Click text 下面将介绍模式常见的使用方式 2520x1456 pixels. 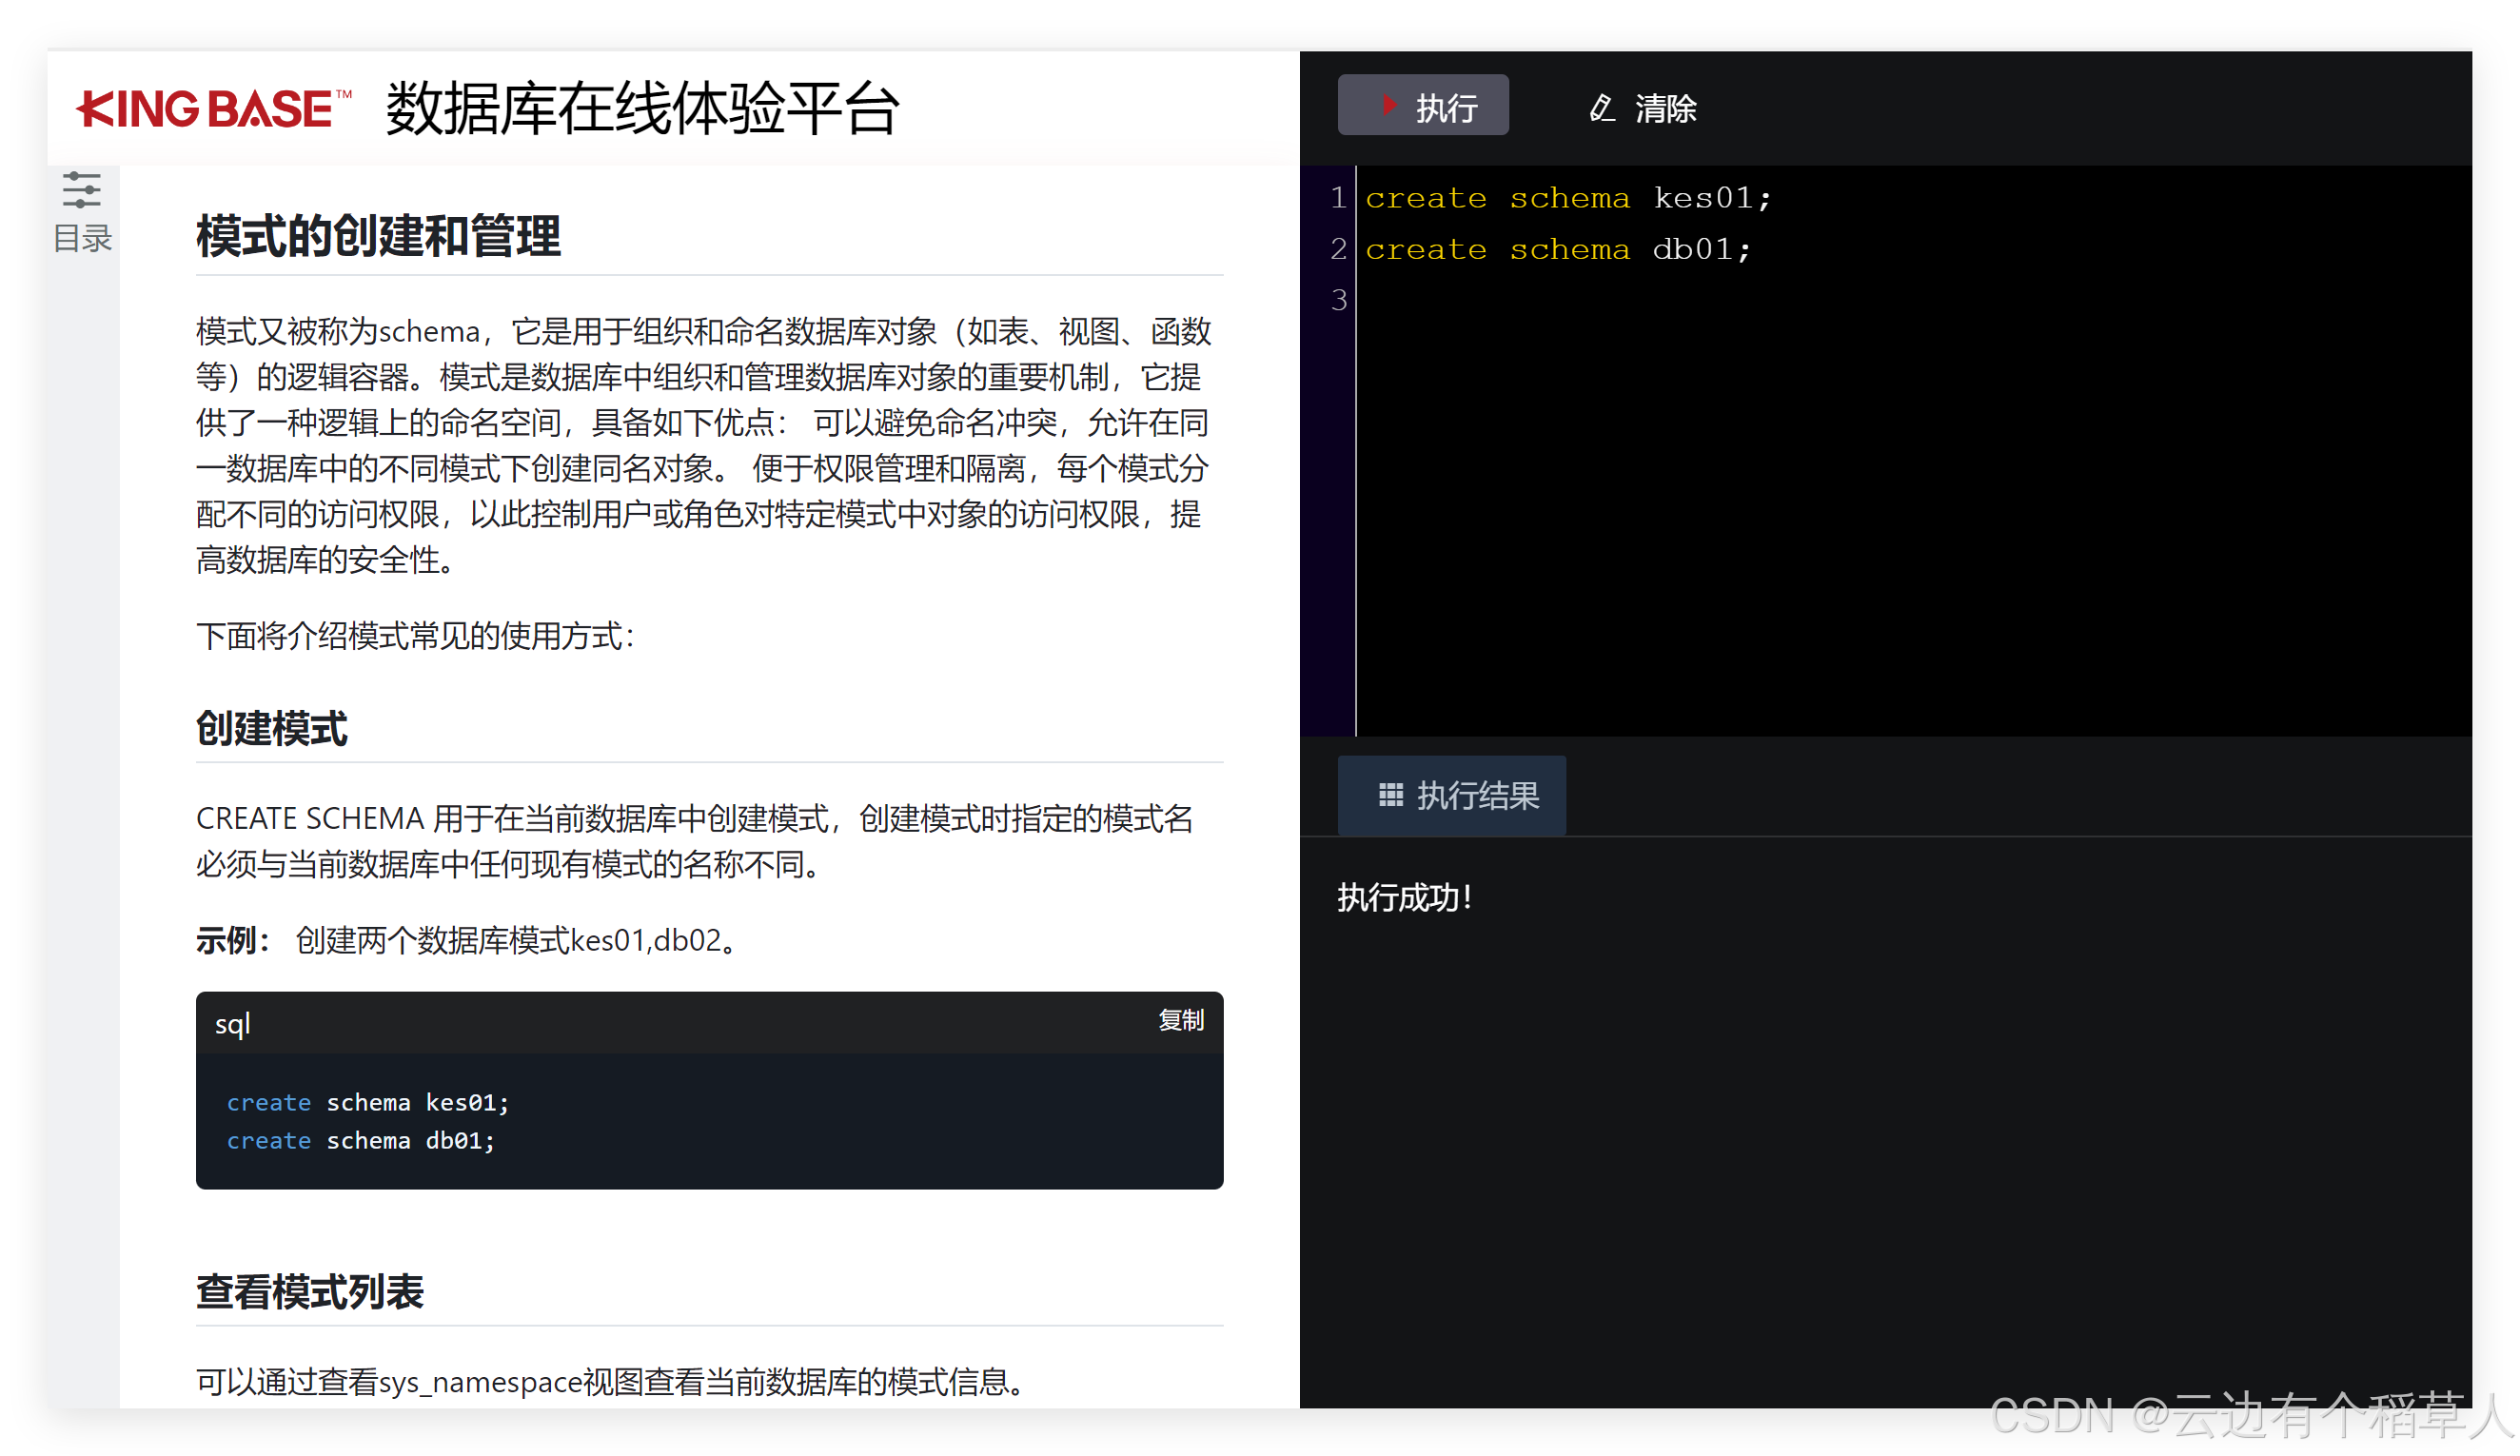pos(415,635)
